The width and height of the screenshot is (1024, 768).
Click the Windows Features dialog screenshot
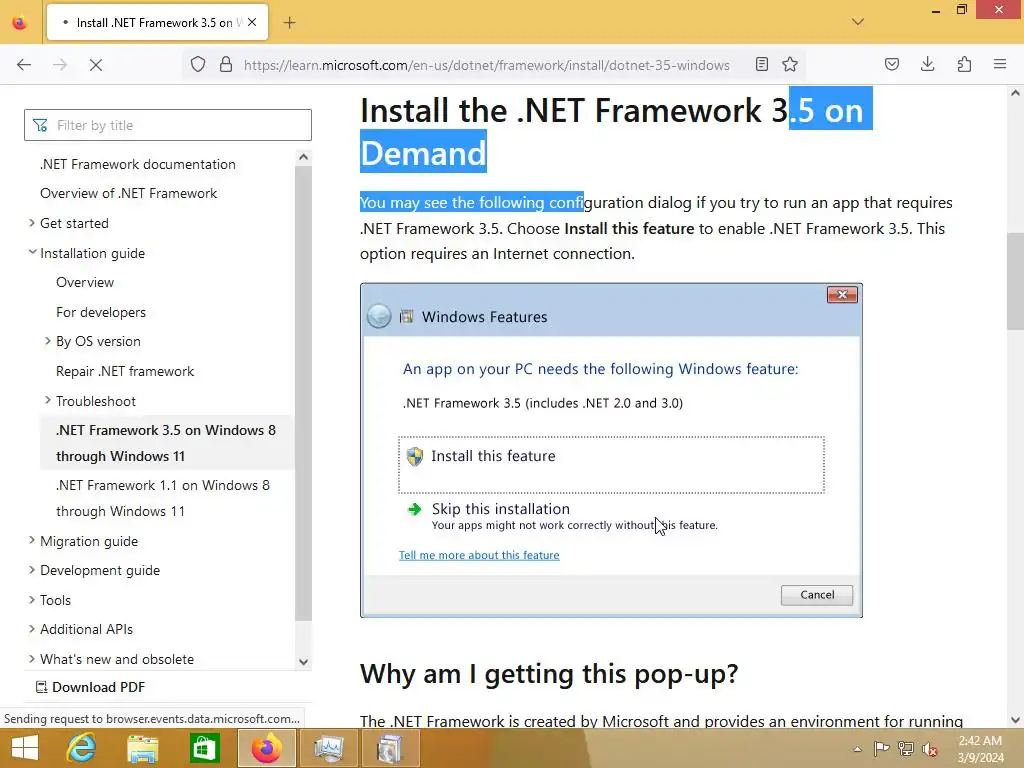[x=611, y=450]
